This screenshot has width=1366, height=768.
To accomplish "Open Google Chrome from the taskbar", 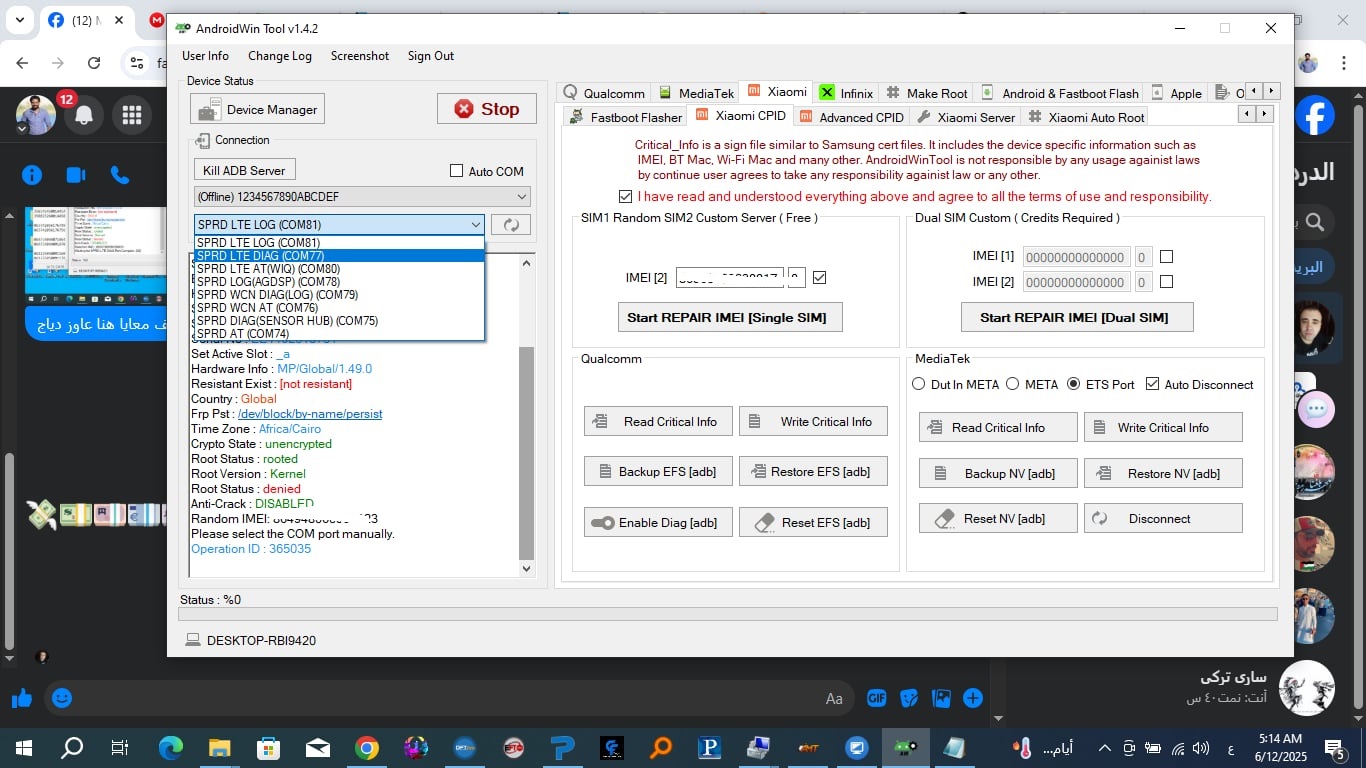I will [367, 747].
